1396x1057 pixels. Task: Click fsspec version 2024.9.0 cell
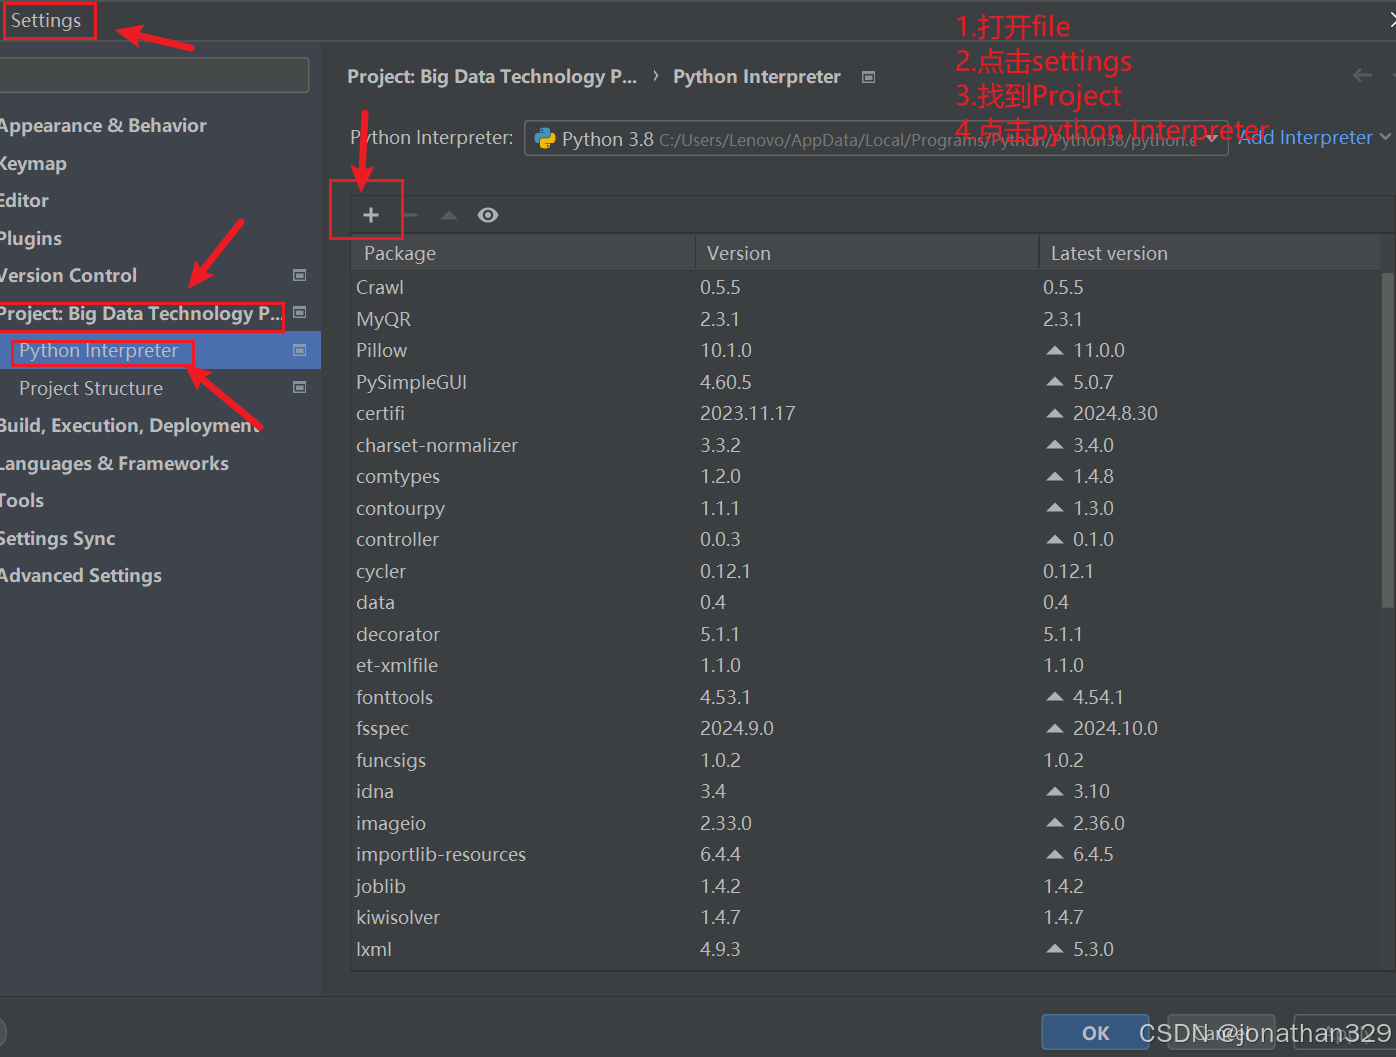pos(737,728)
